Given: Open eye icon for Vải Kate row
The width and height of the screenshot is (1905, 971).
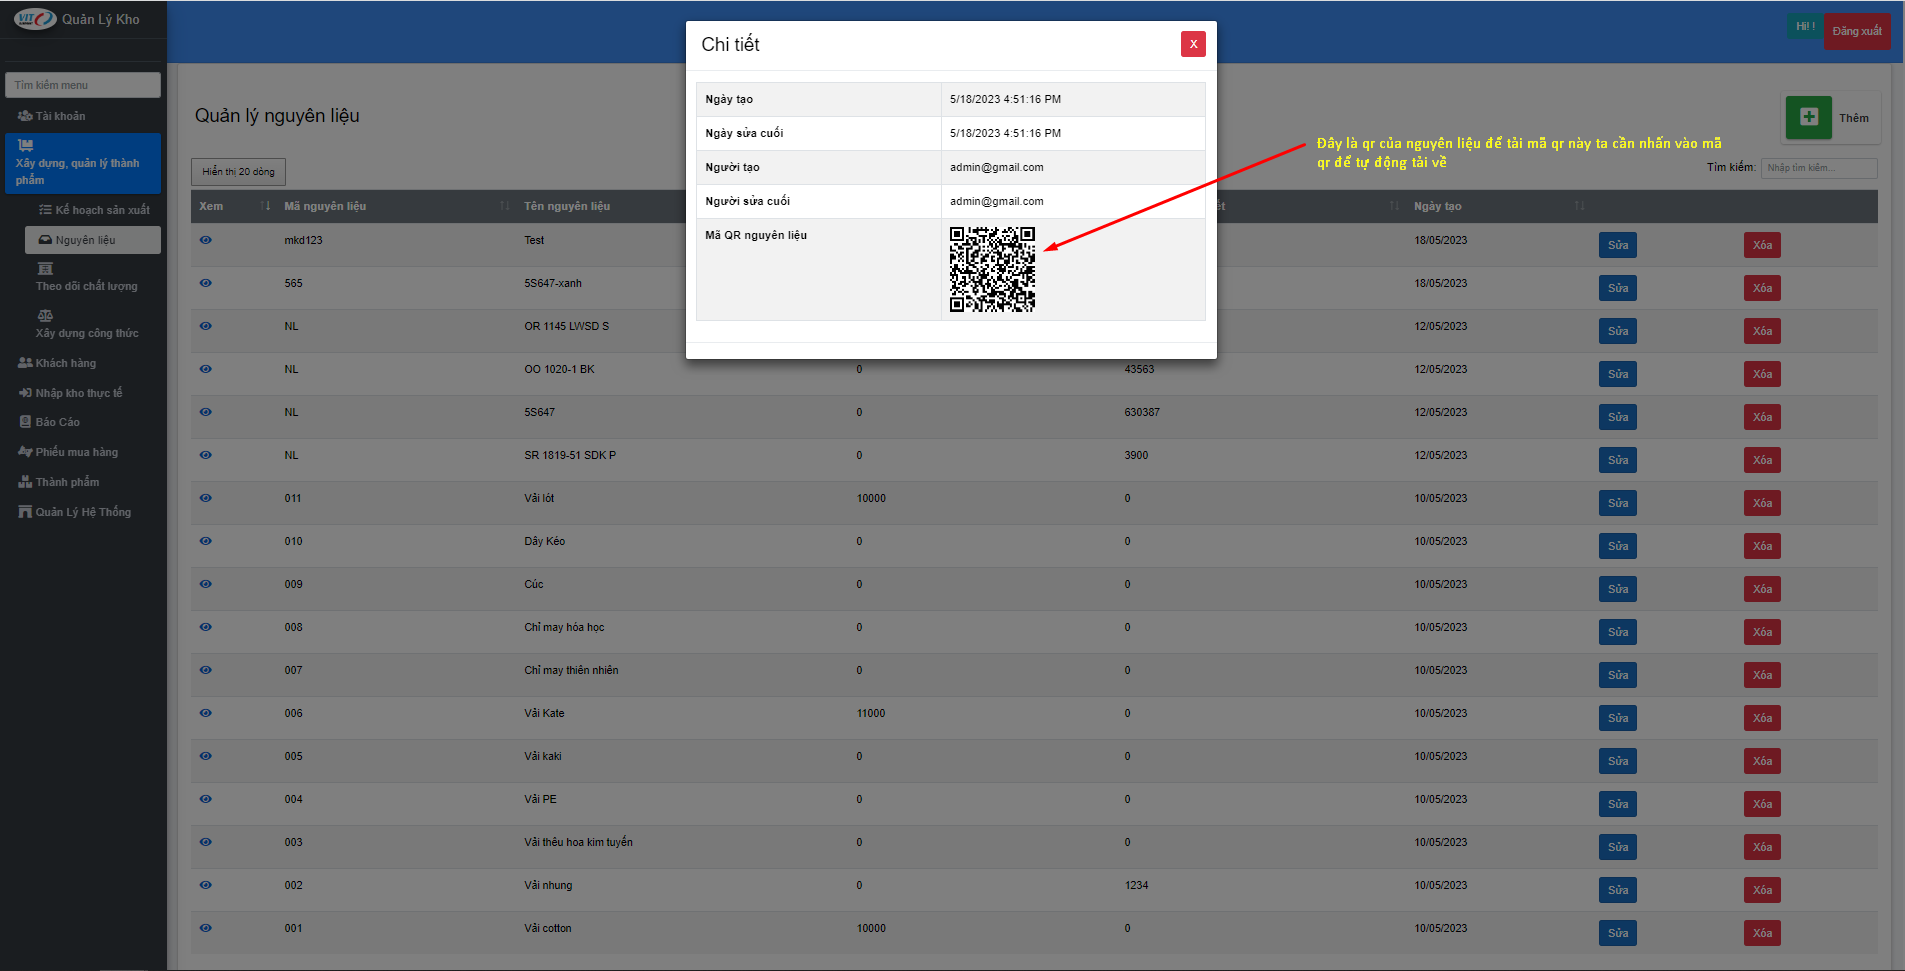Looking at the screenshot, I should coord(206,713).
